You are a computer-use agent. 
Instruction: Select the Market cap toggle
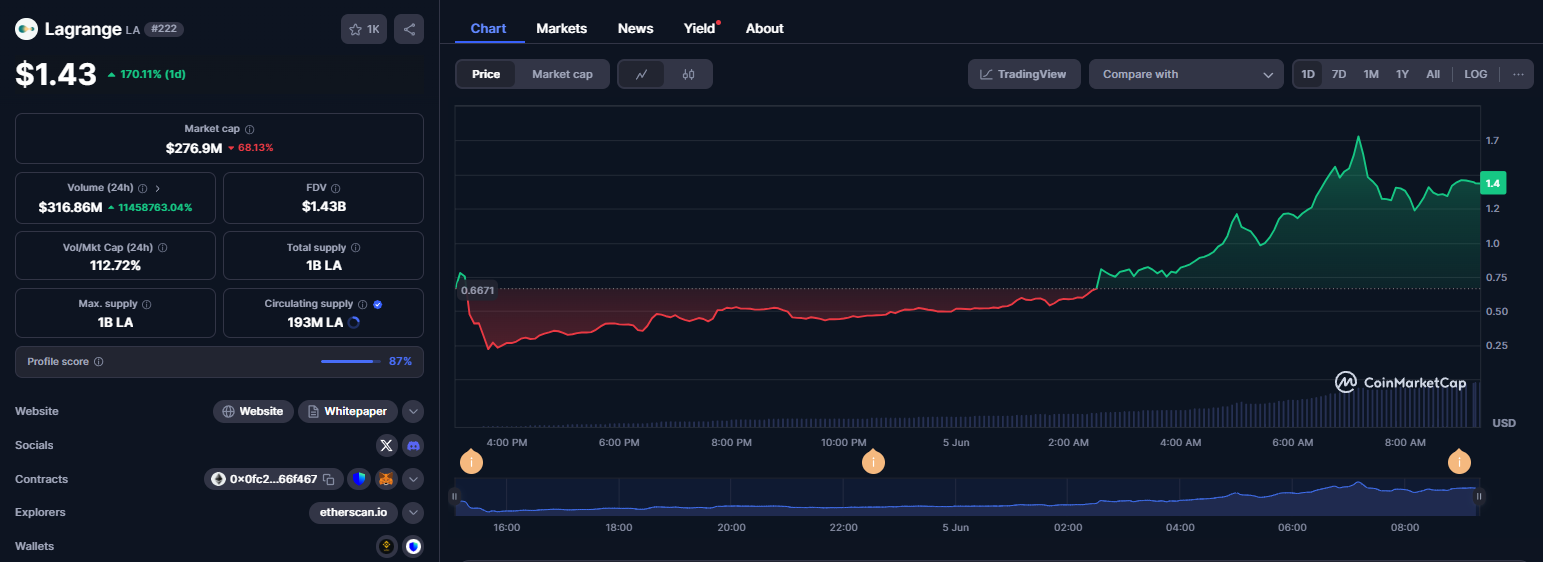pos(562,74)
